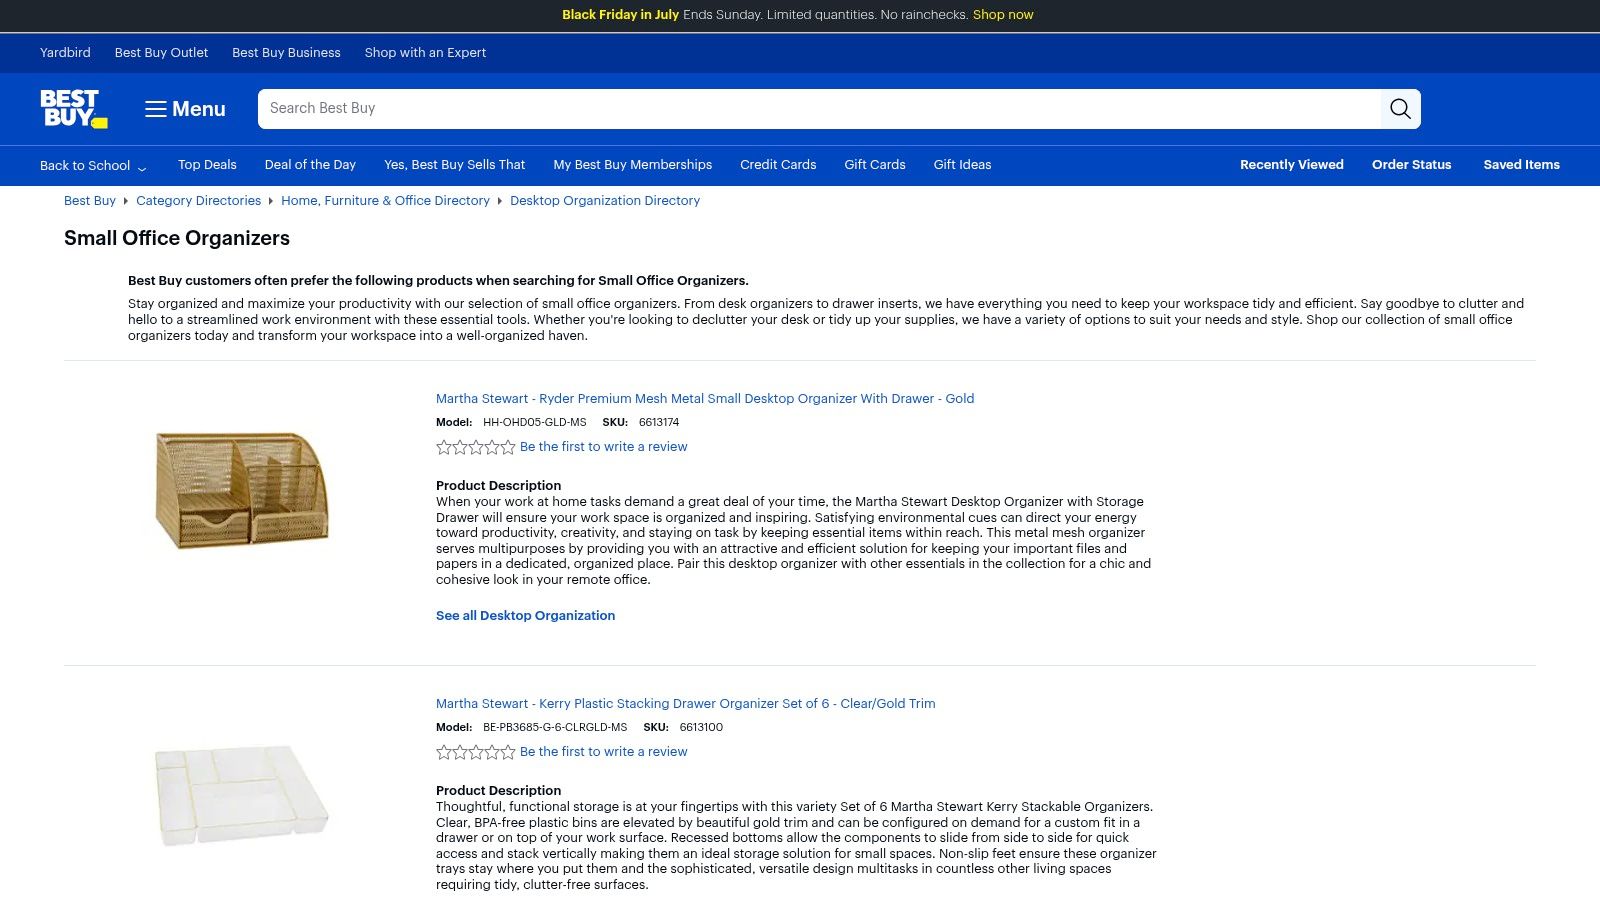The height and width of the screenshot is (900, 1600).
Task: Click Shop with an Expert
Action: (x=425, y=53)
